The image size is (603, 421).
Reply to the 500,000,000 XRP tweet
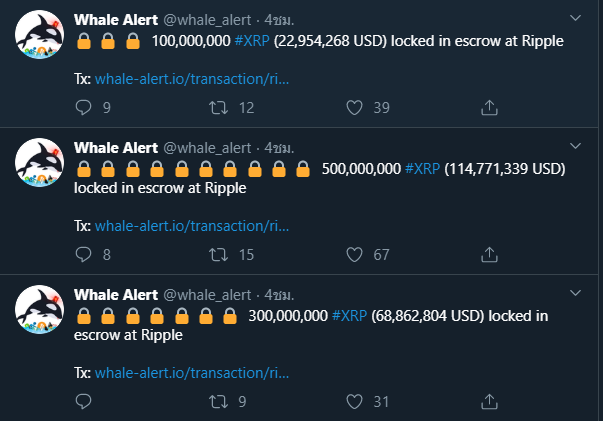click(x=83, y=255)
